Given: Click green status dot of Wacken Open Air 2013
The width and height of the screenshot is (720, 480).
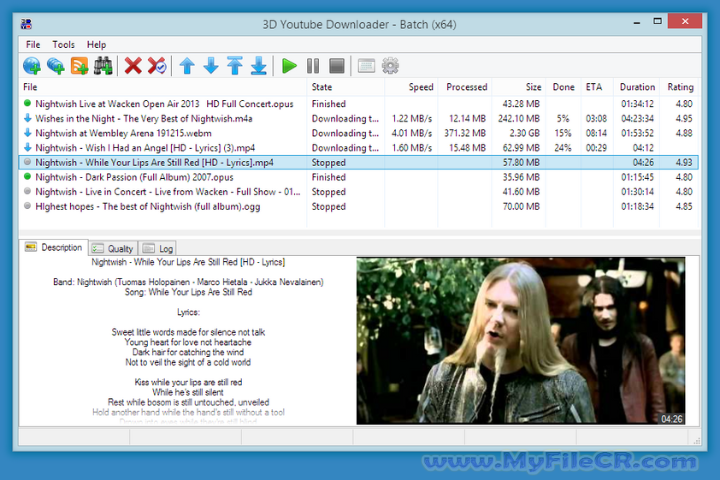Looking at the screenshot, I should [28, 103].
